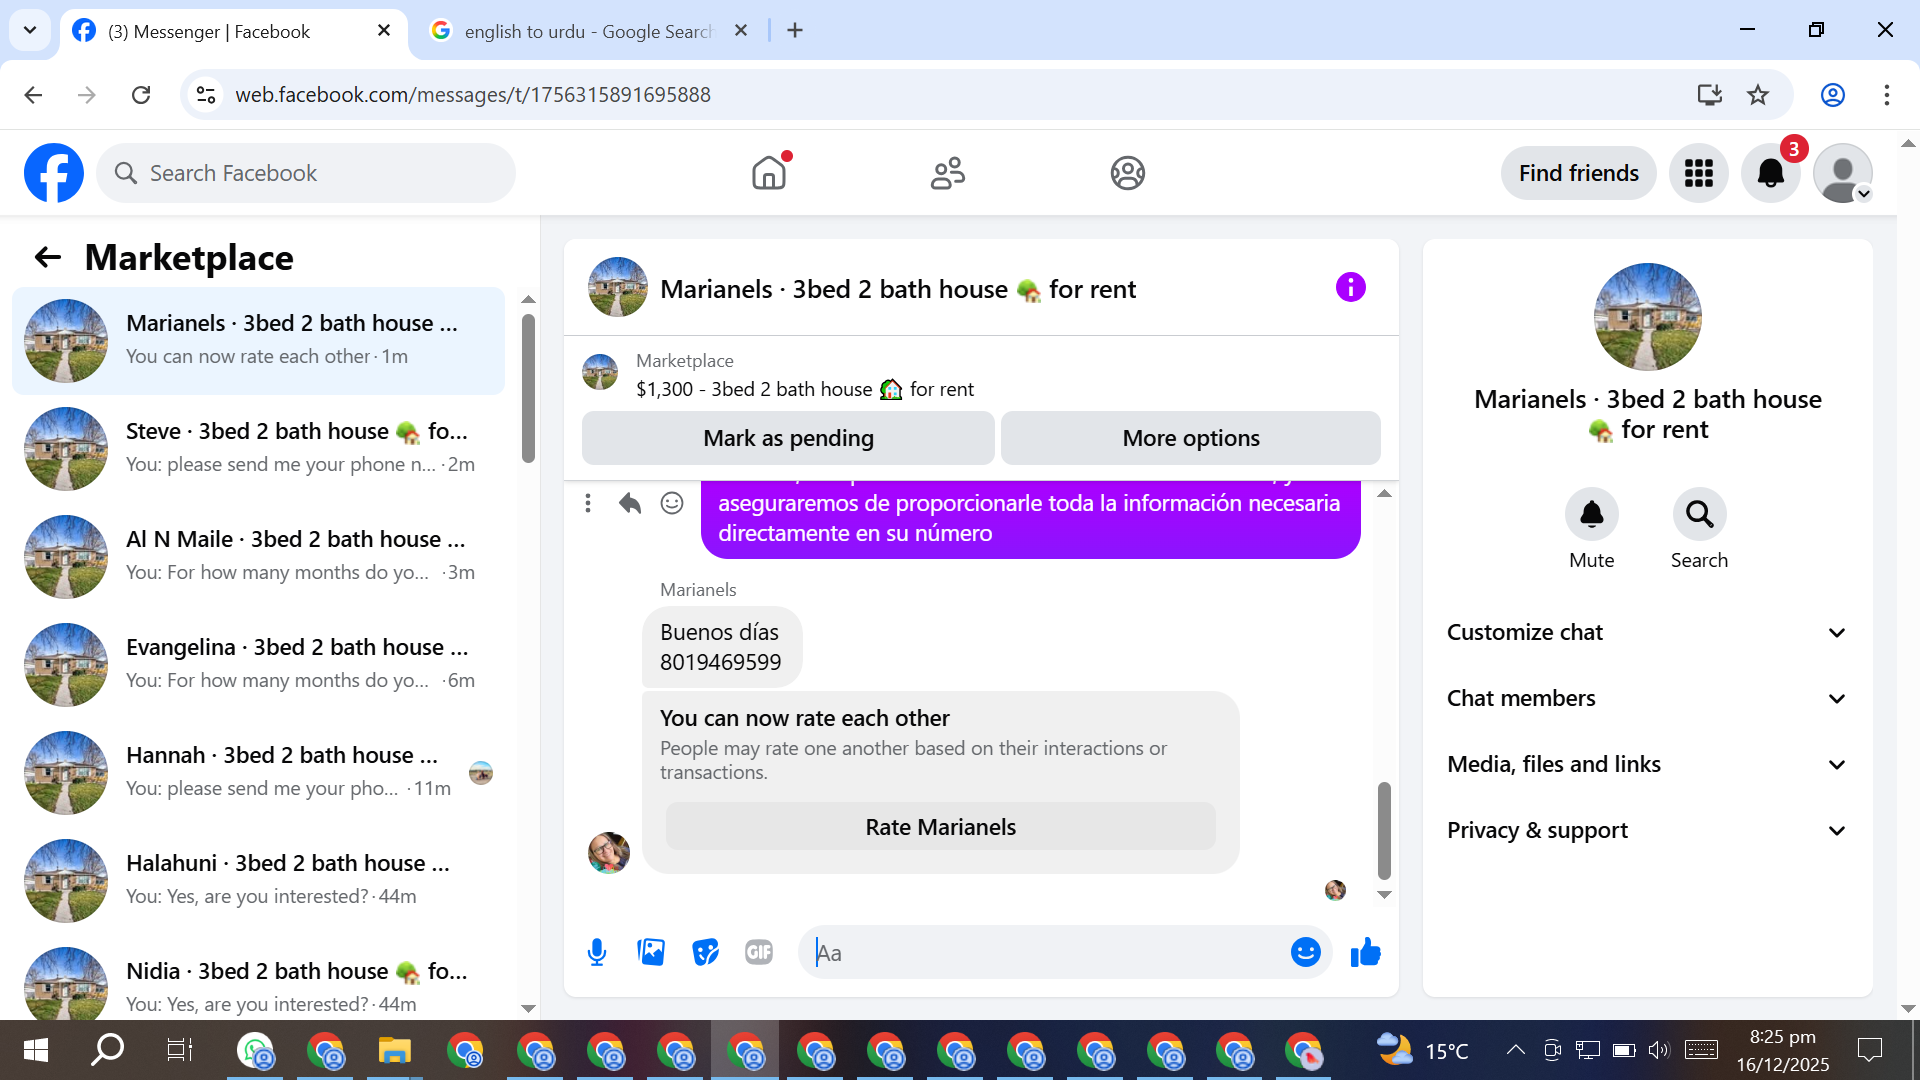The image size is (1920, 1080).
Task: Choose a sticker
Action: pos(705,953)
